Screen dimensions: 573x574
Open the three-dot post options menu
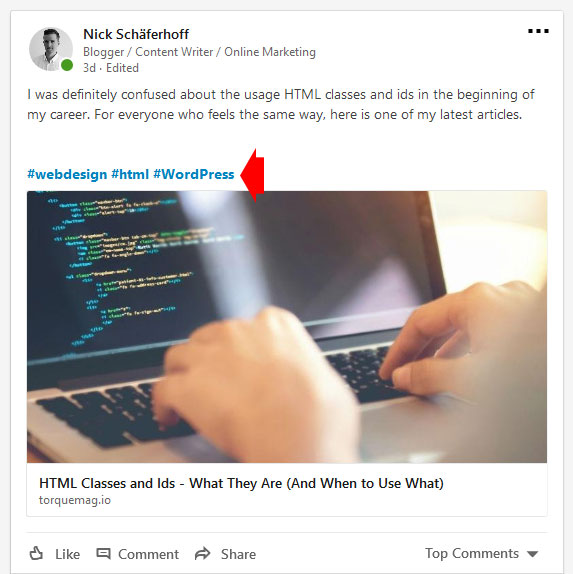click(x=538, y=31)
